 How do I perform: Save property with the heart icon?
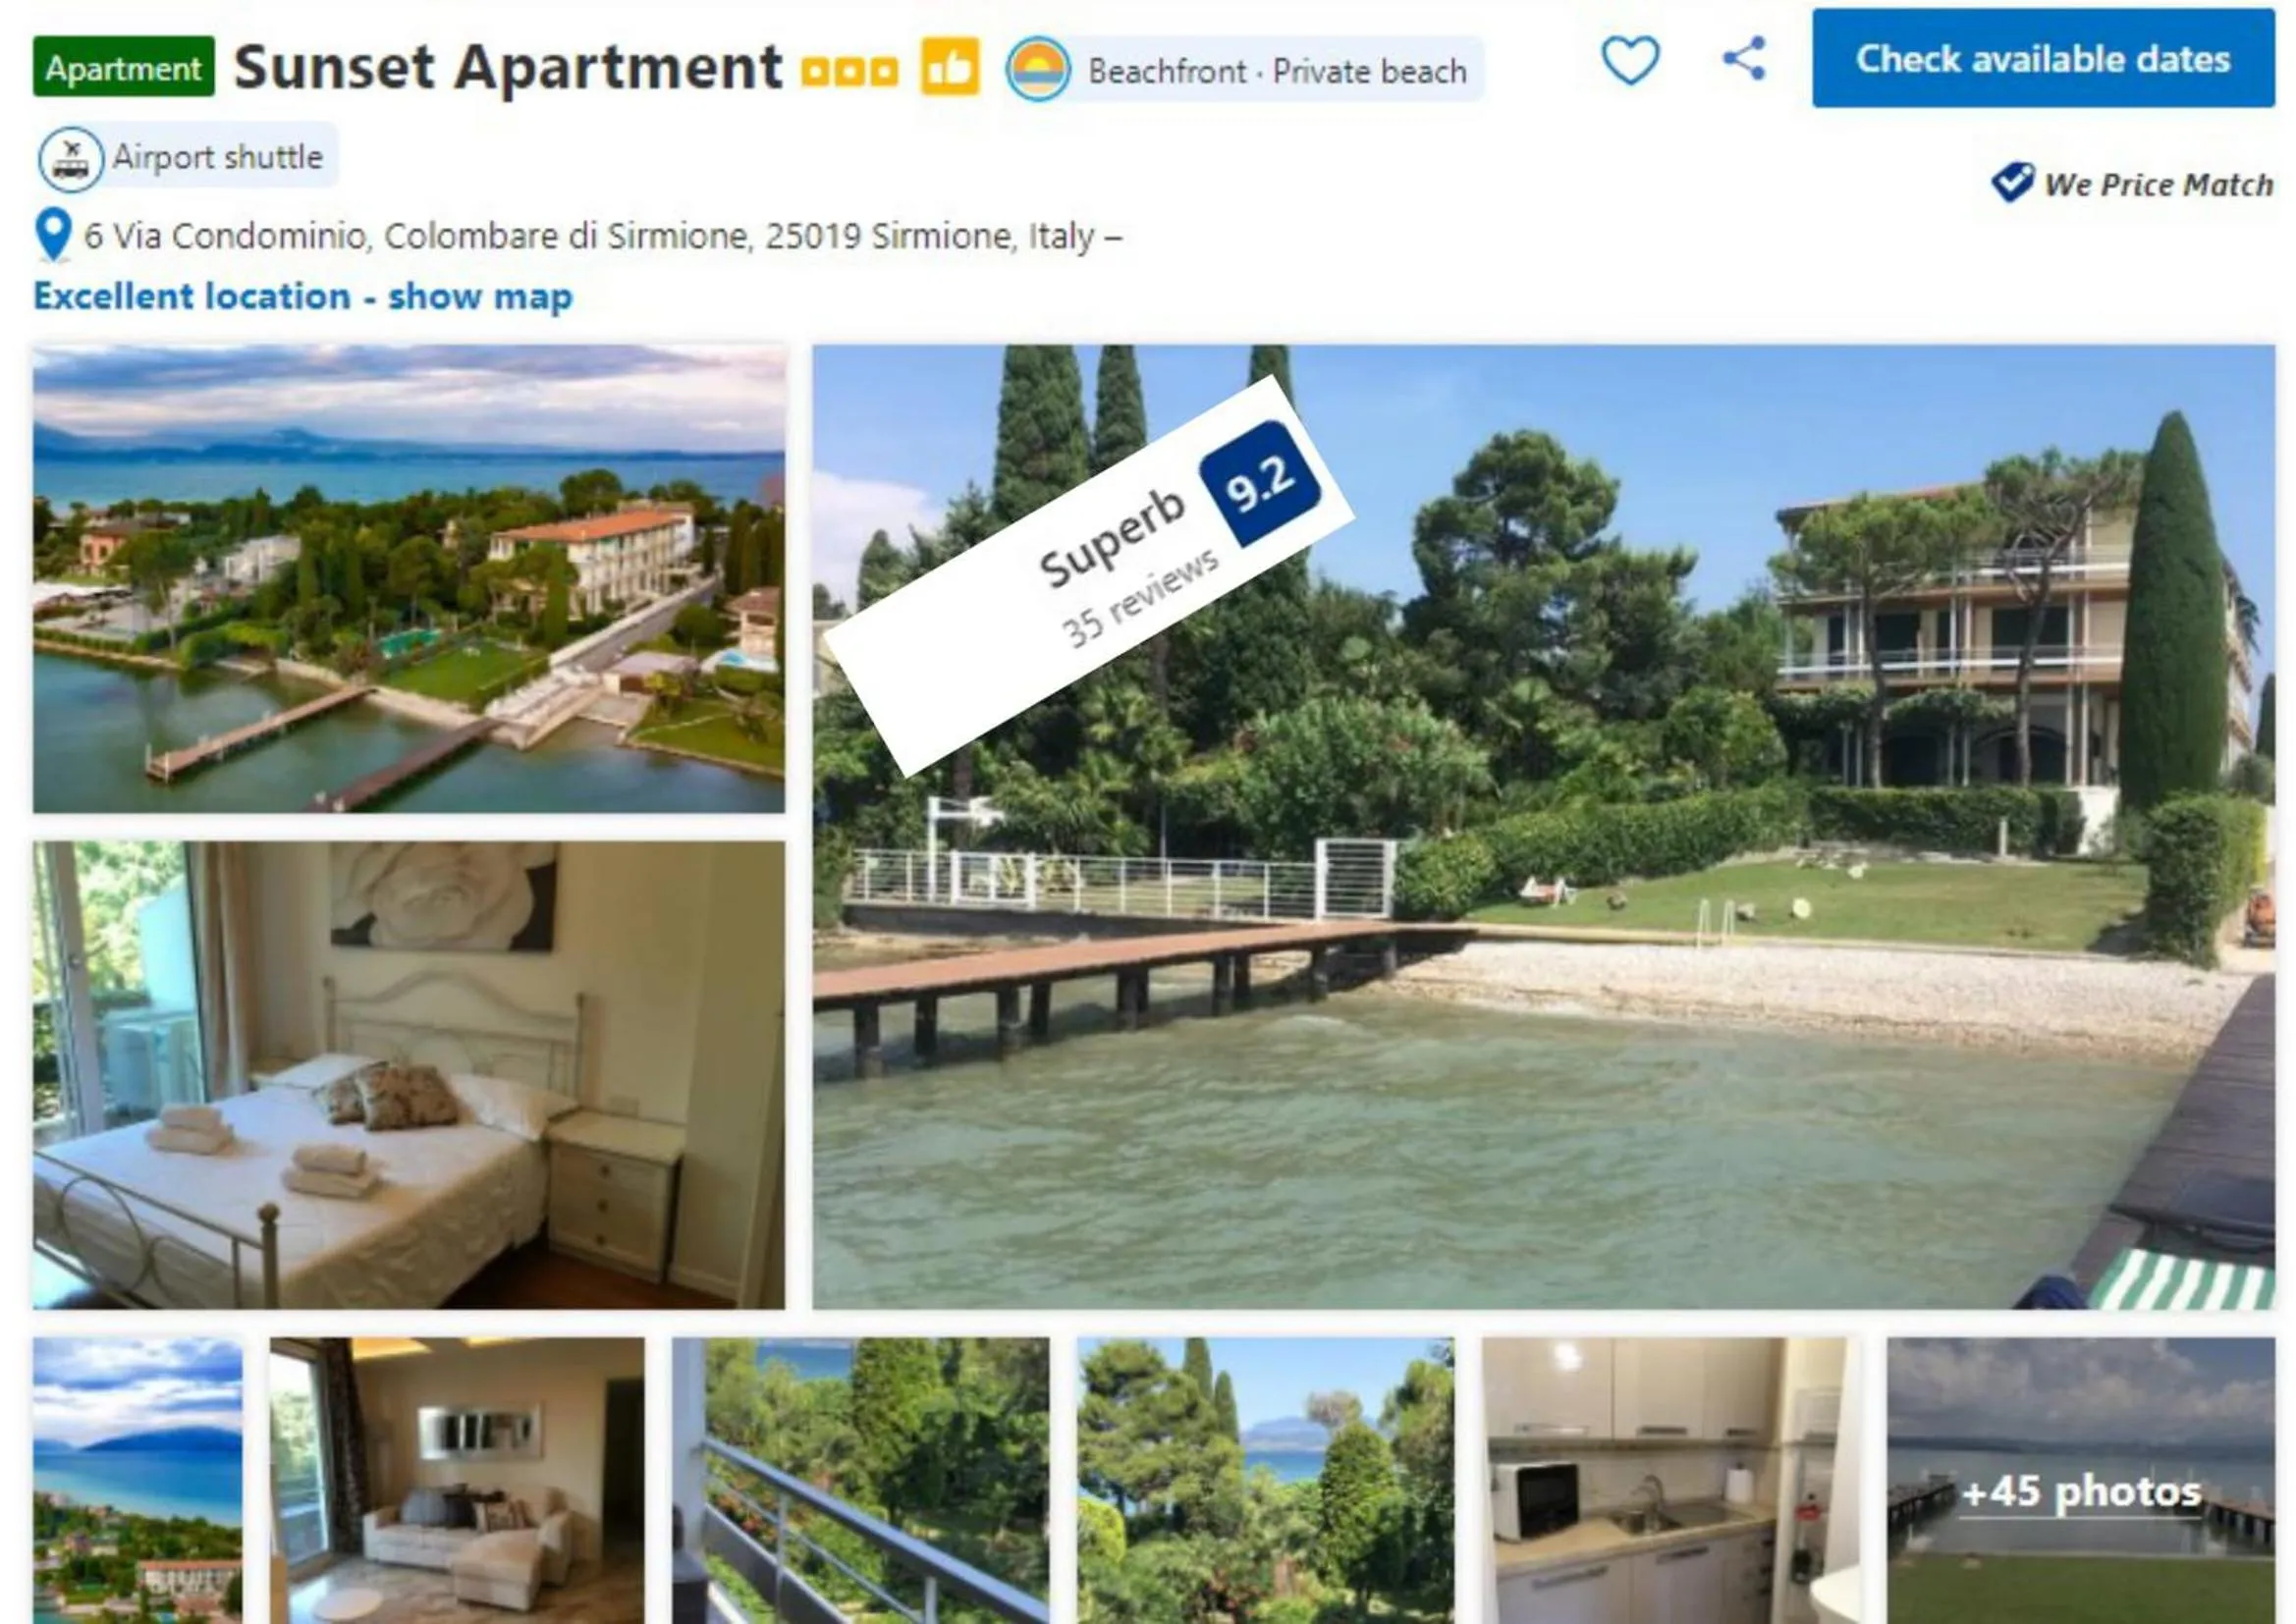tap(1630, 60)
